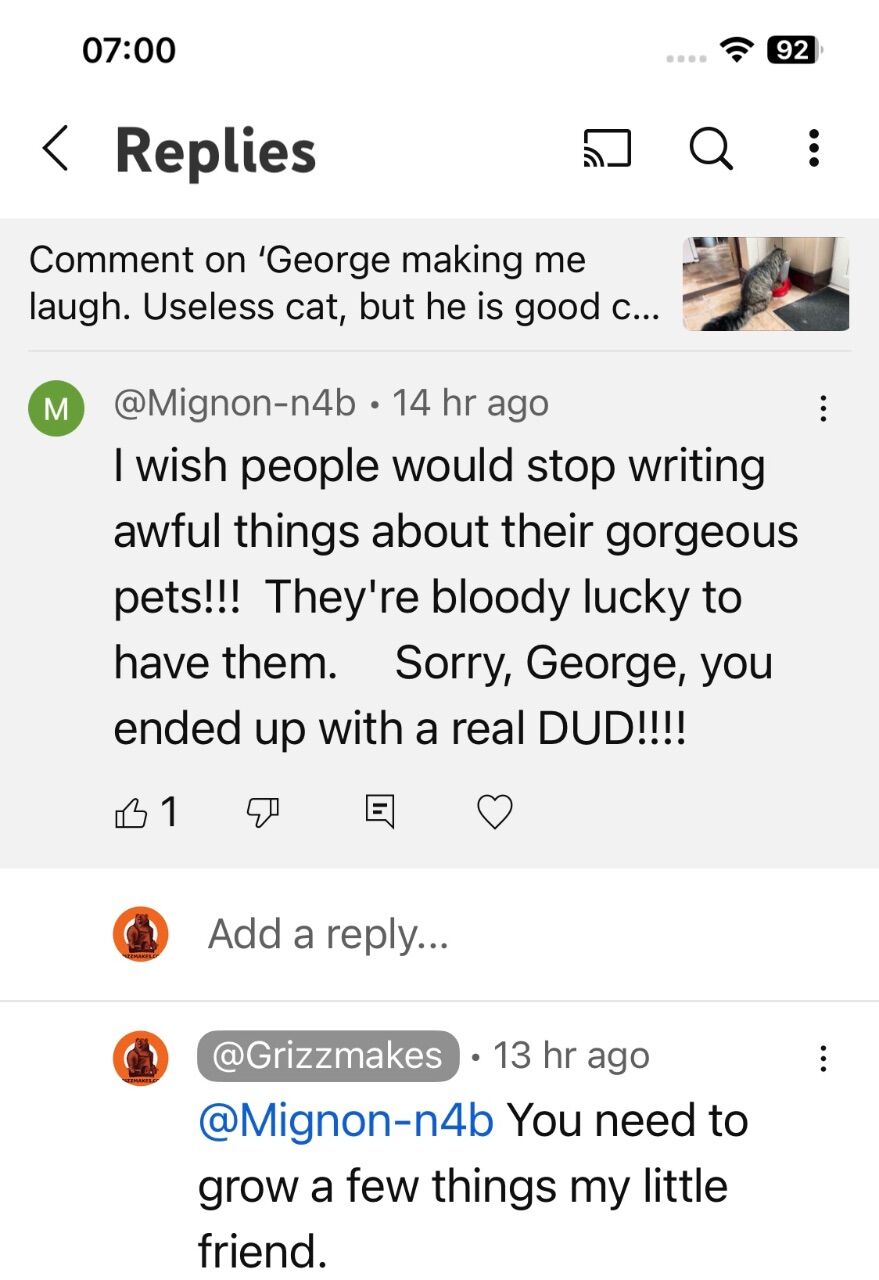Viewport: 879px width, 1280px height.
Task: Open the @Mignon-n4b username in comment header
Action: (x=235, y=403)
